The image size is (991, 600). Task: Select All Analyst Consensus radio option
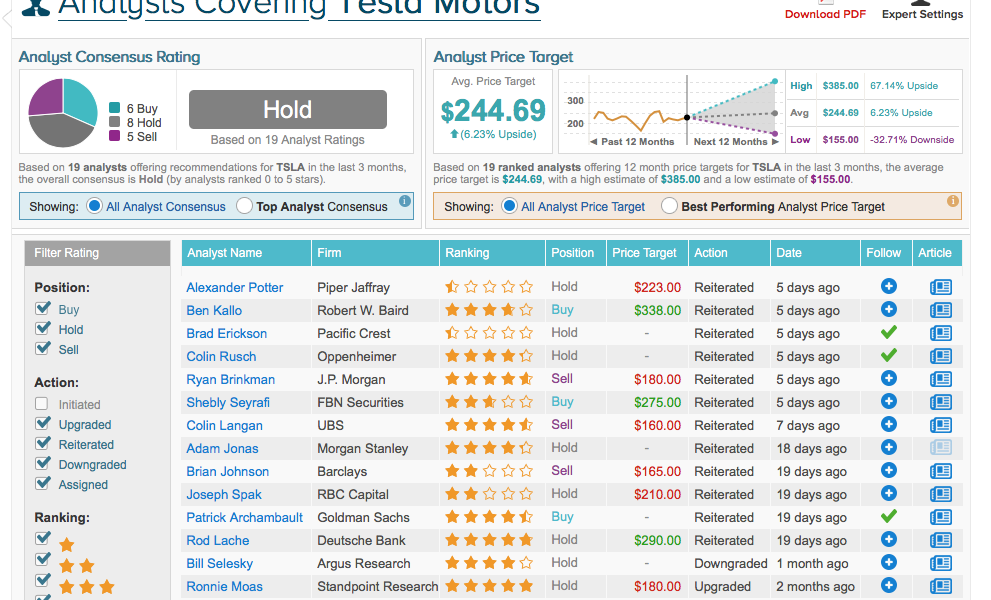[x=94, y=206]
